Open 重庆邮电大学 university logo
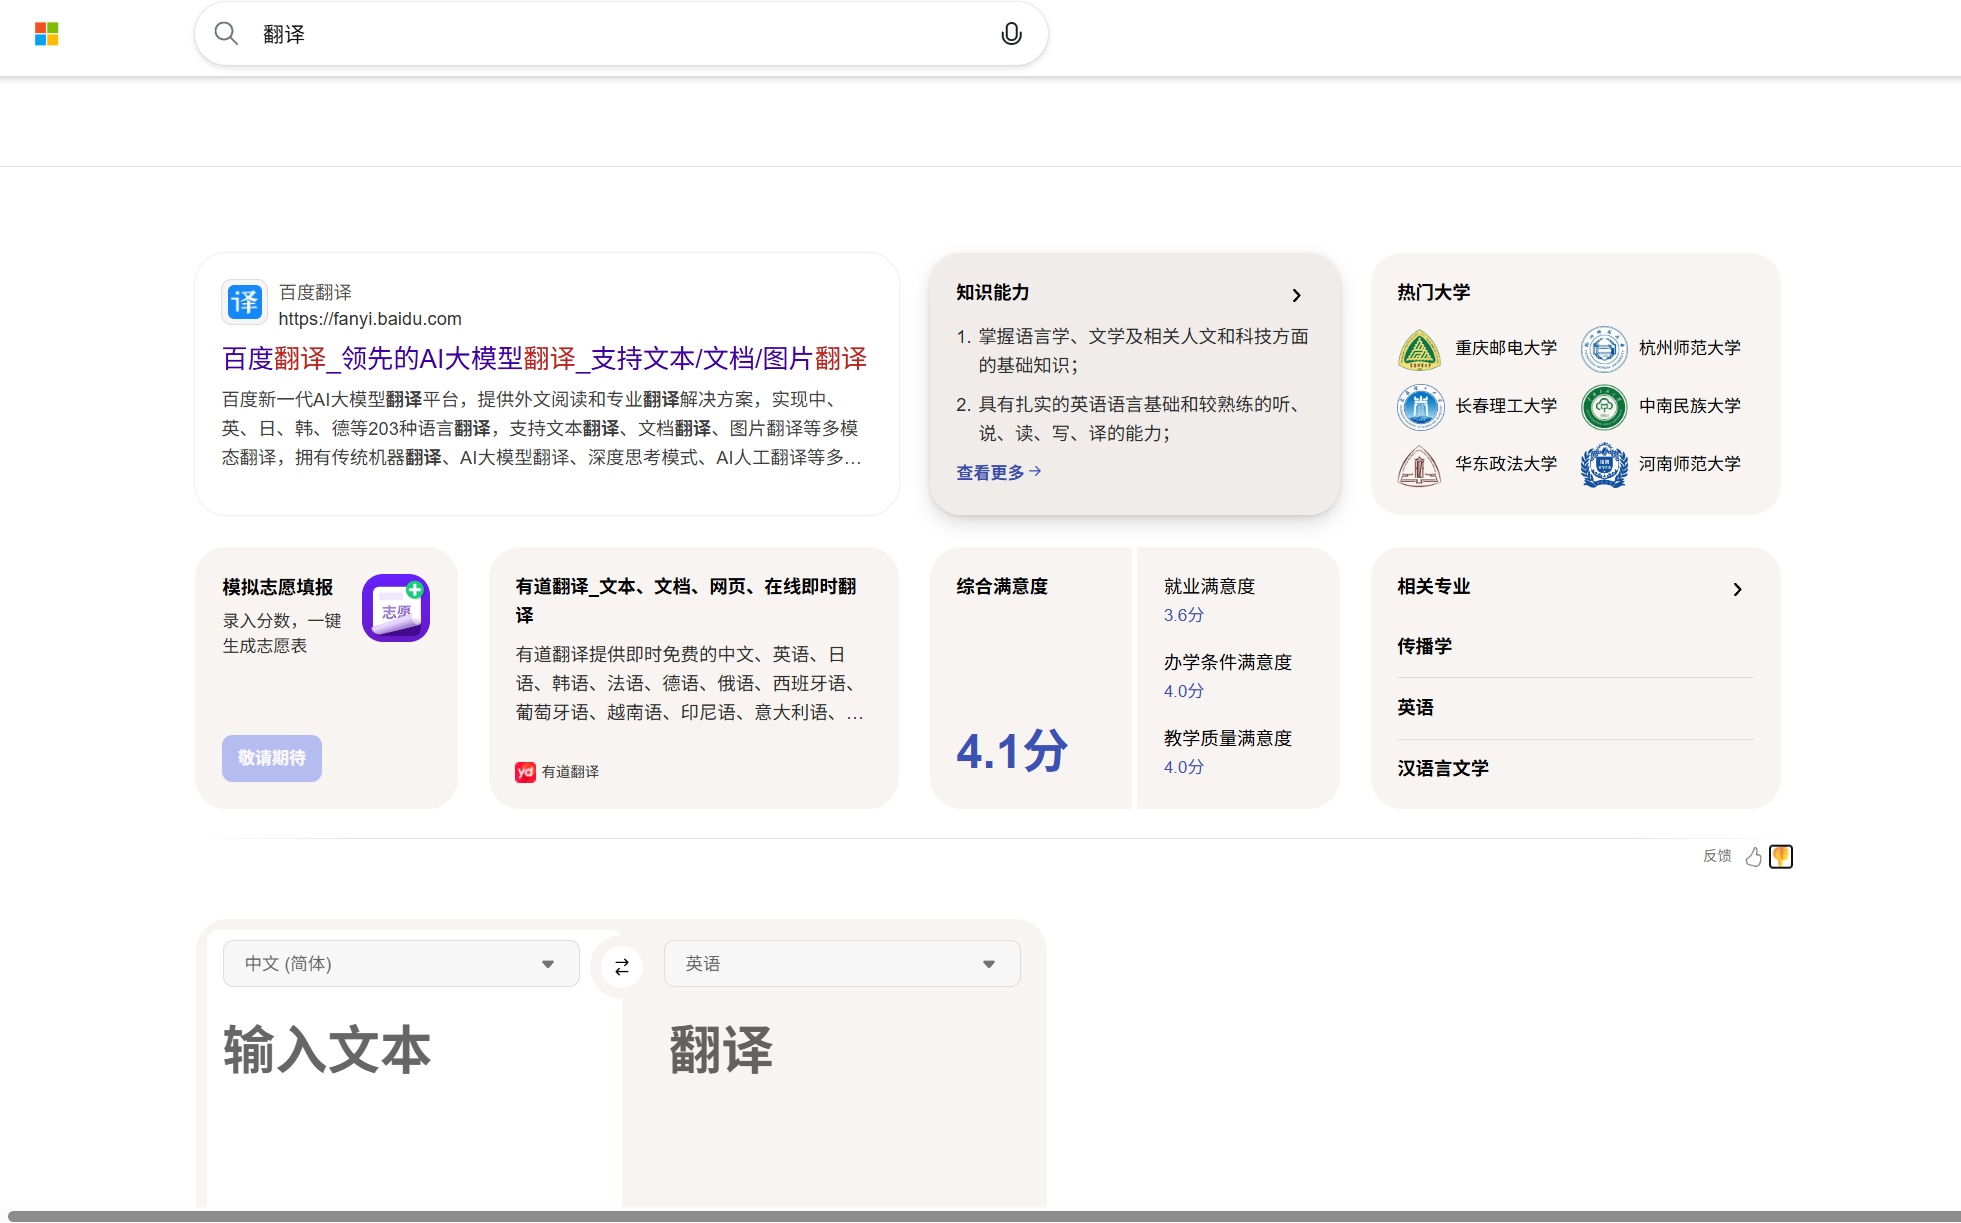 [x=1419, y=349]
